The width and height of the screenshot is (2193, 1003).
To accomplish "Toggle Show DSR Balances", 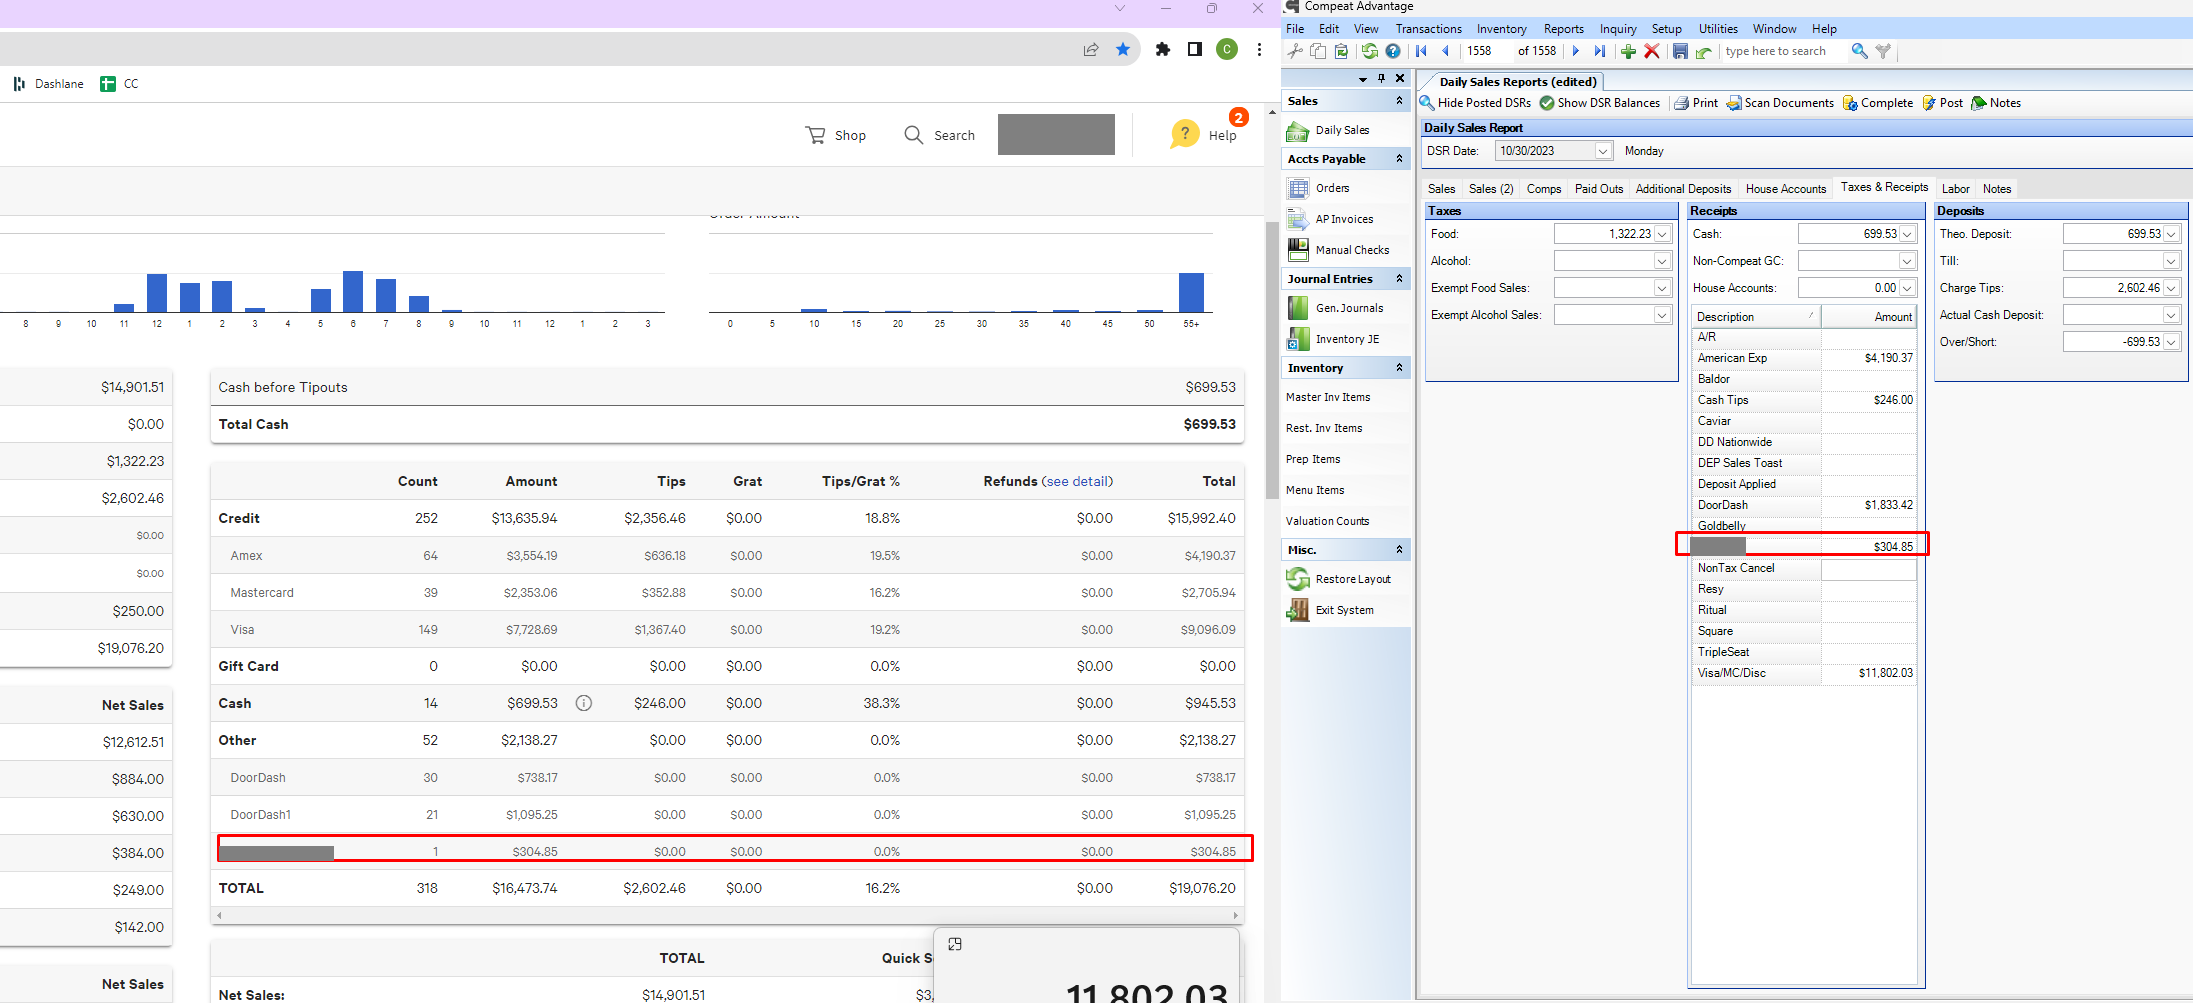I will click(x=1600, y=103).
